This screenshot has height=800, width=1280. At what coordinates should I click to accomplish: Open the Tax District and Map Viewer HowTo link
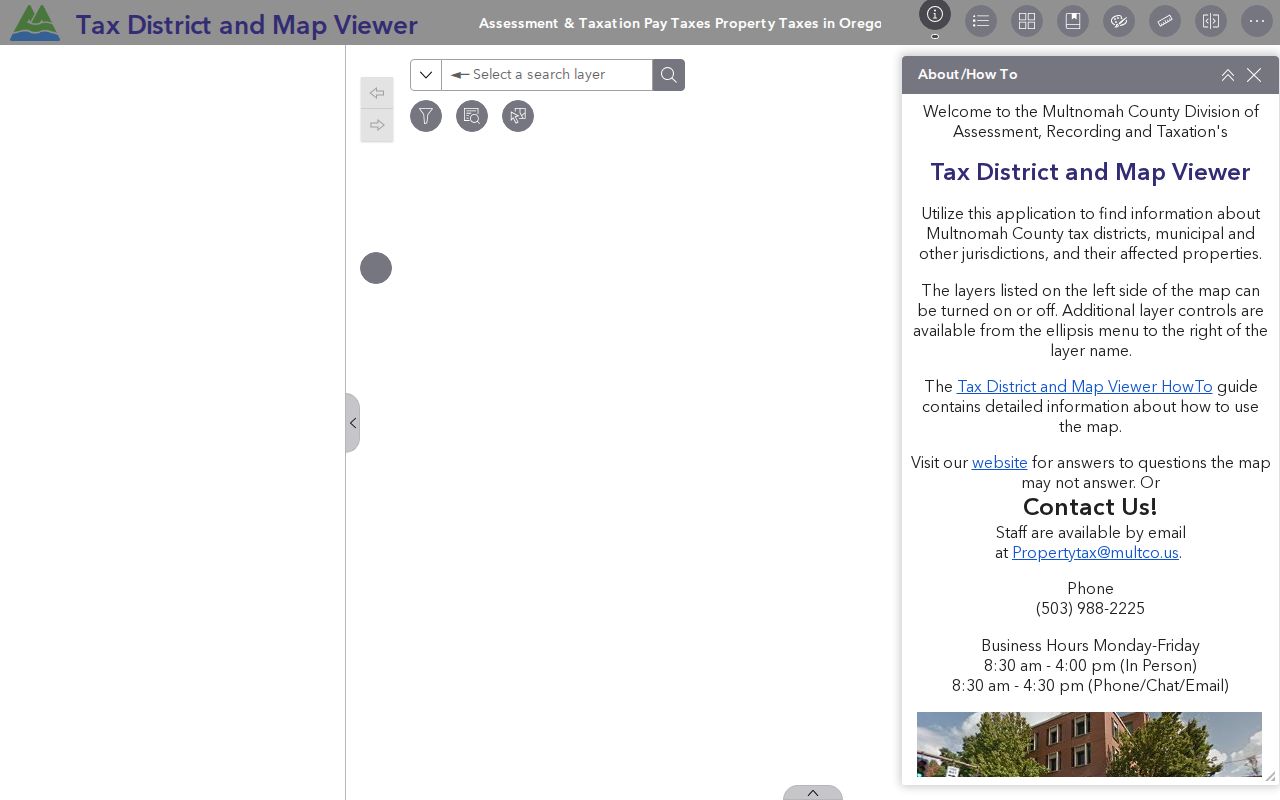pos(1085,387)
